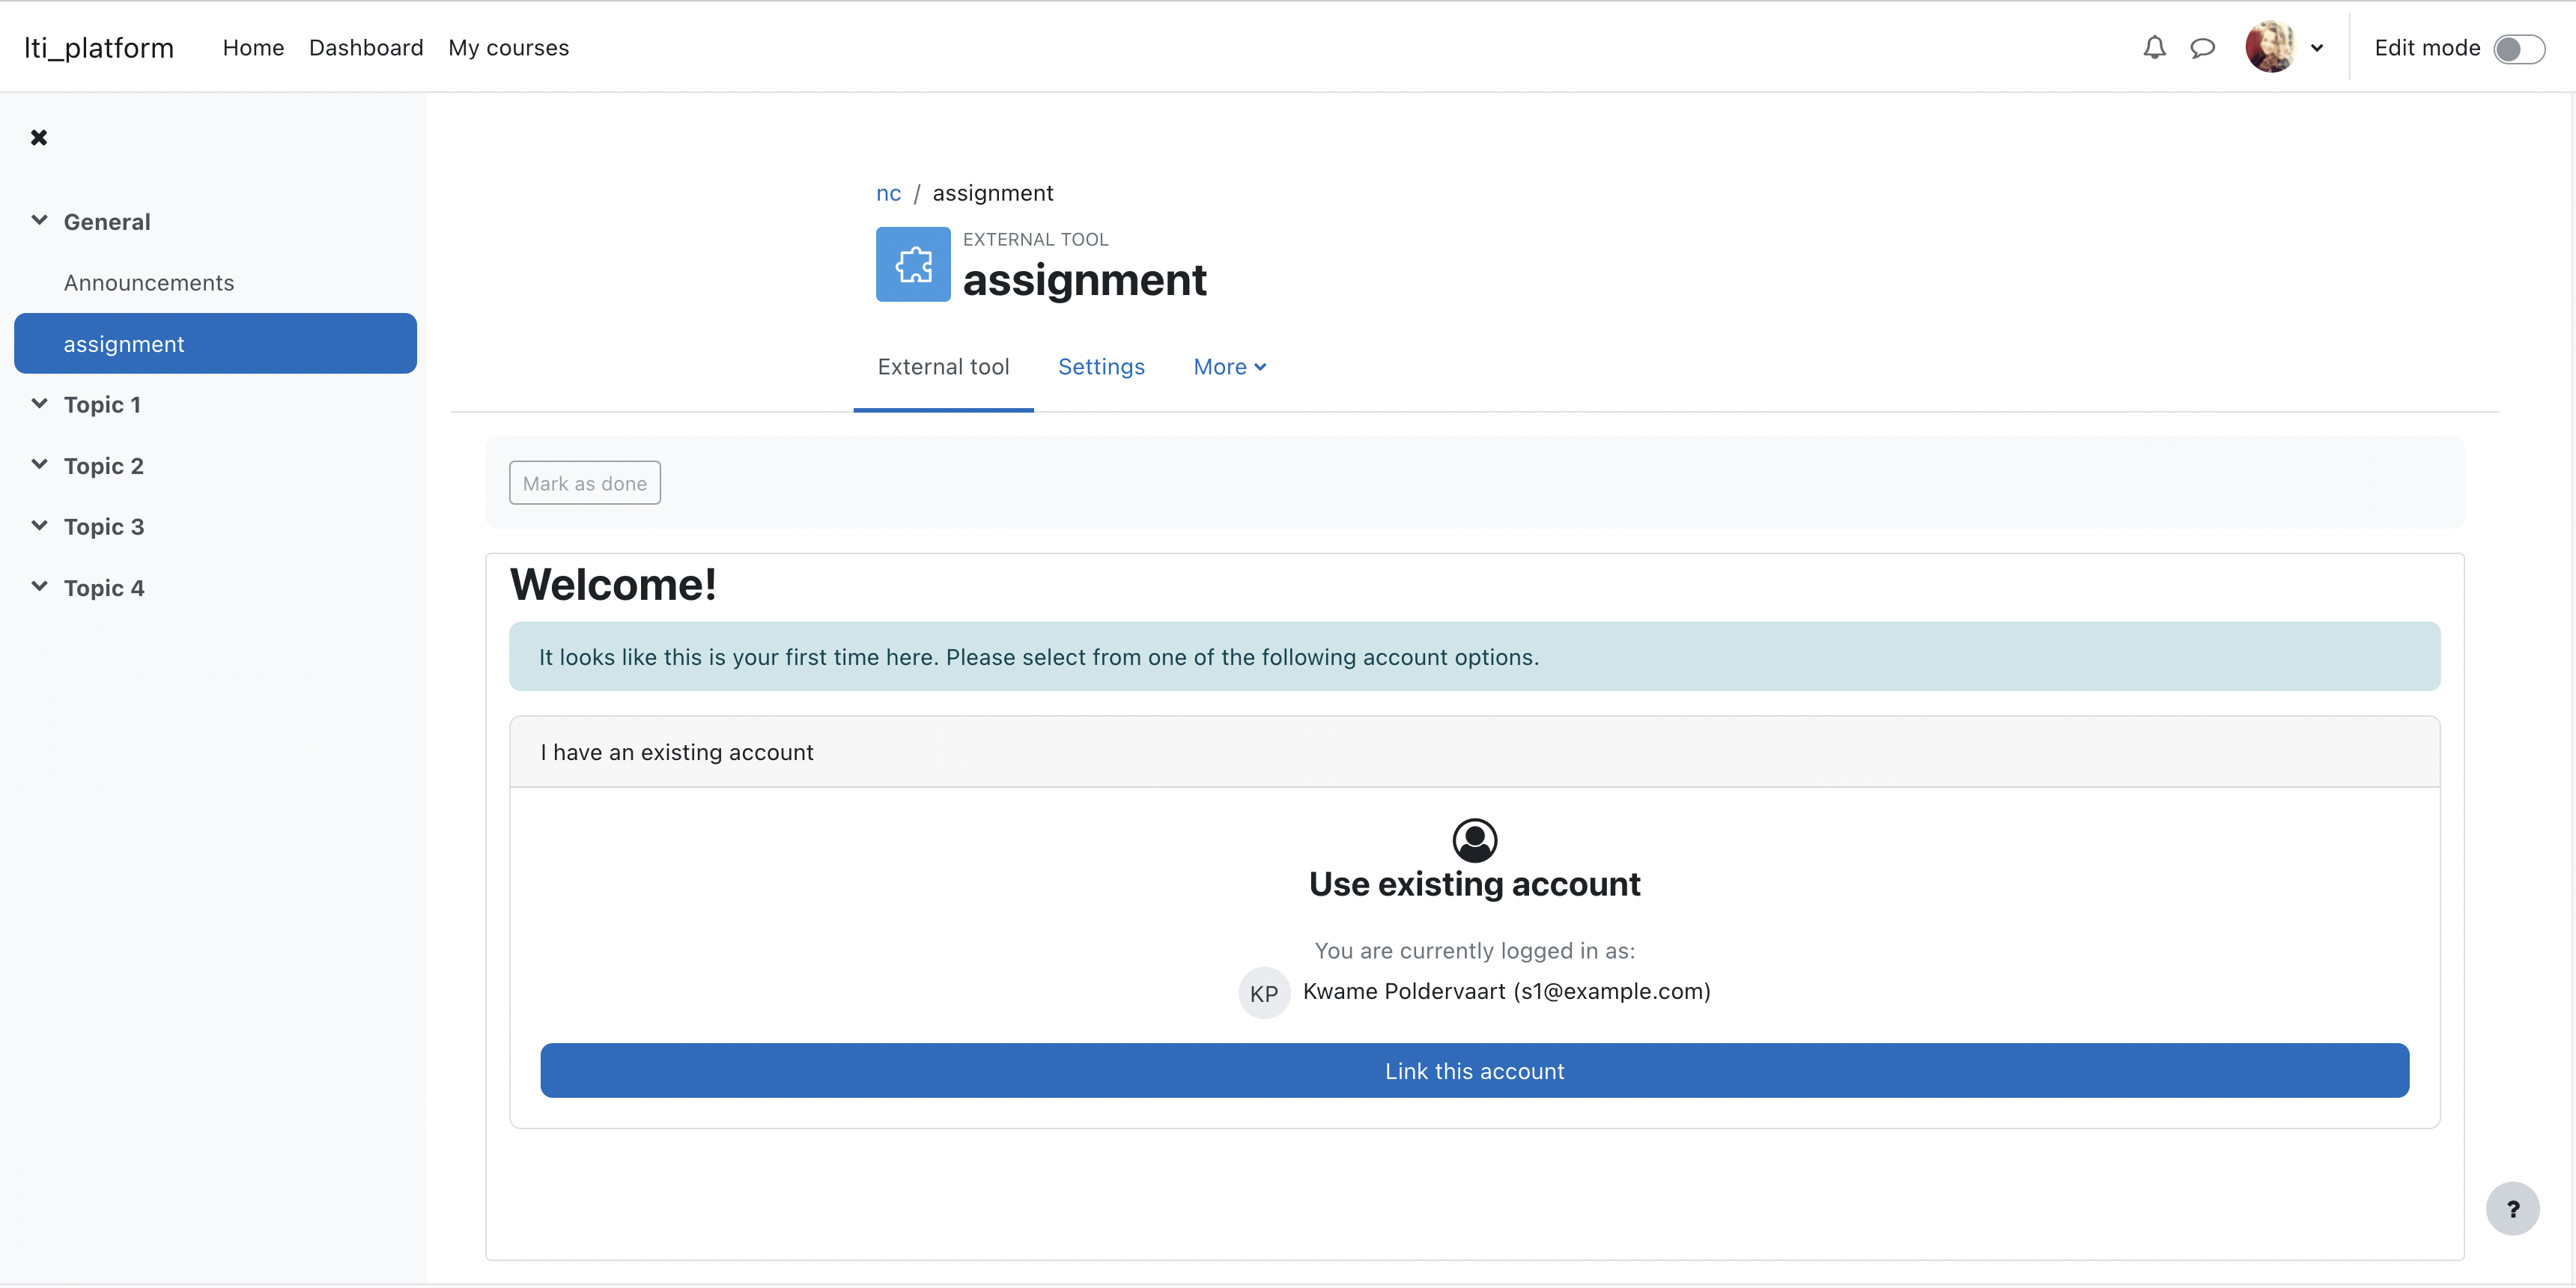Close the course index drawer
2576x1288 pixels.
coord(39,137)
